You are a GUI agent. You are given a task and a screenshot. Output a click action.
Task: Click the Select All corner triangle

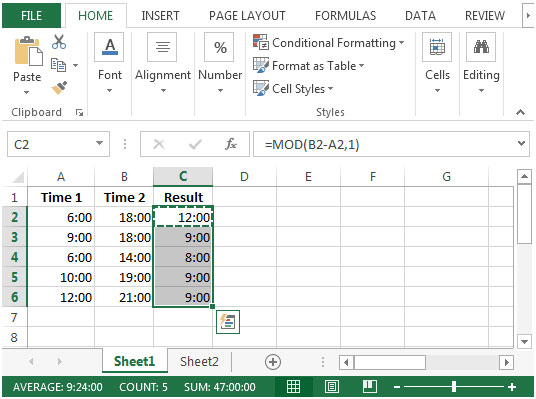(x=18, y=177)
